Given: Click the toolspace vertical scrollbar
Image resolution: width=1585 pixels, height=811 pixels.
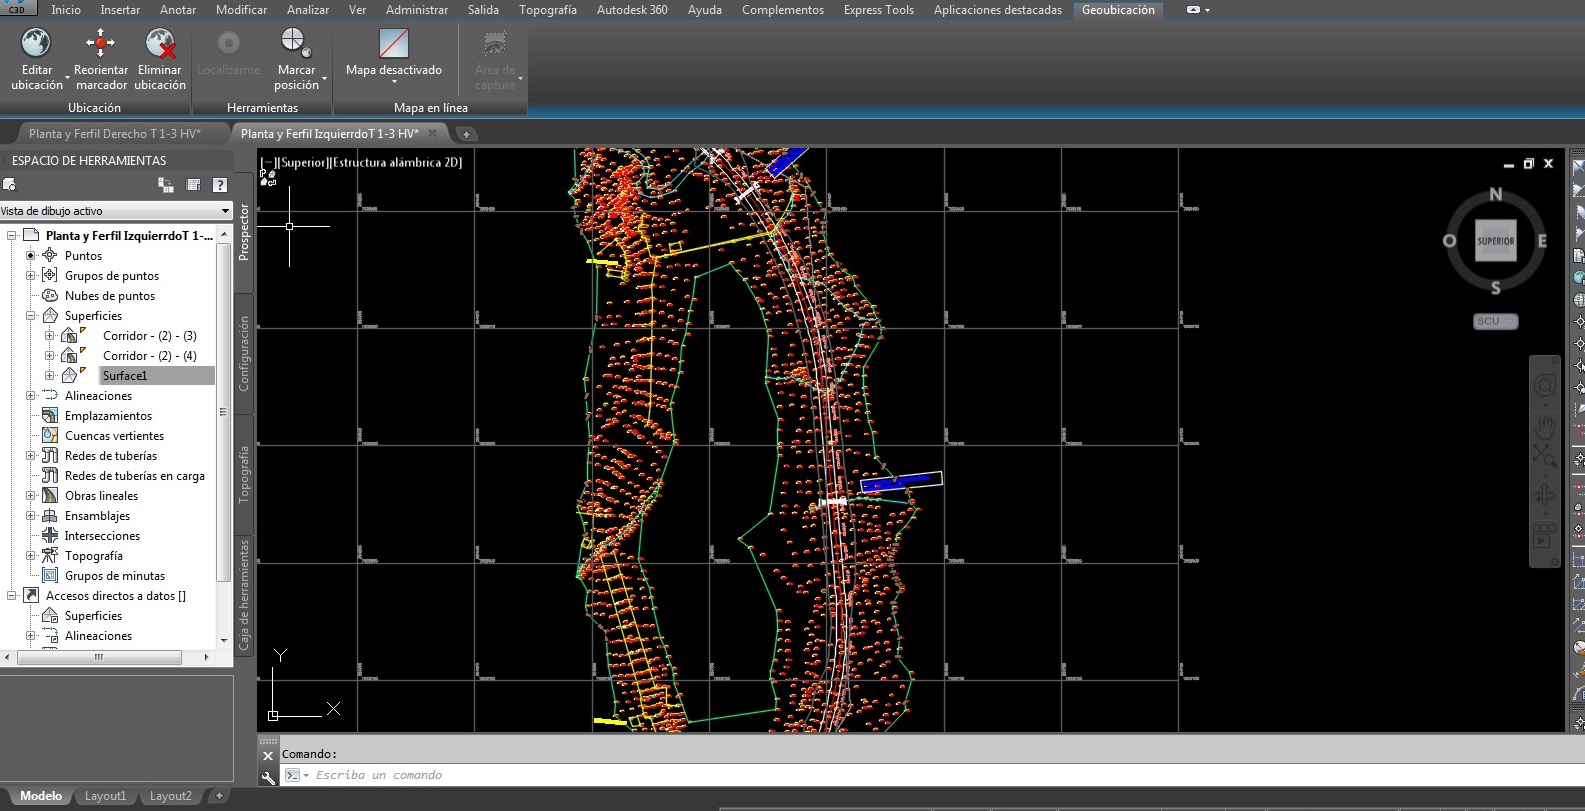Looking at the screenshot, I should point(224,410).
